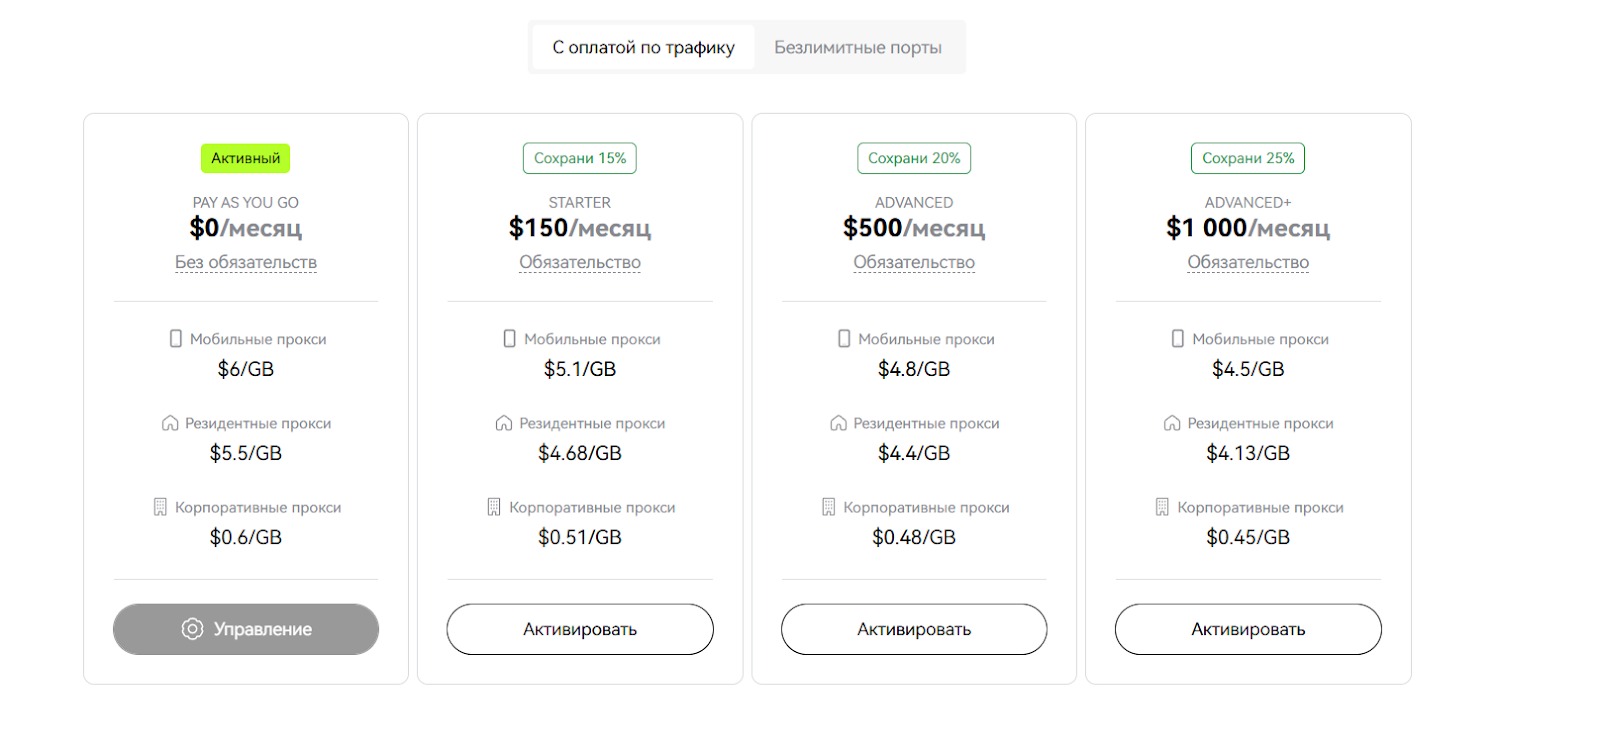
Task: Activate the Advanced+ $1 000 plan
Action: (x=1248, y=629)
